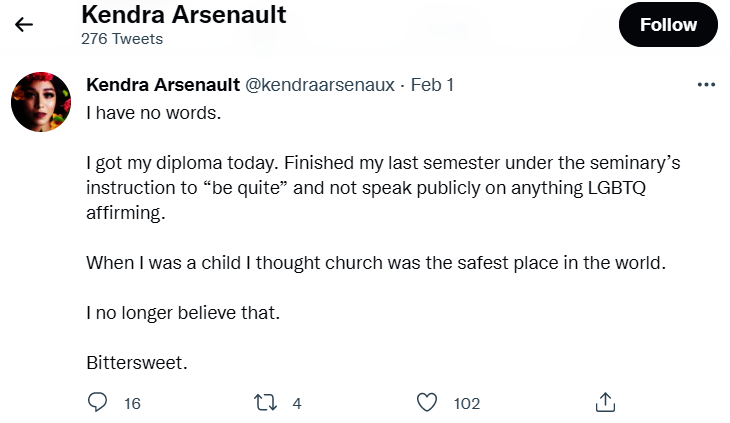Open the tweet's three-dot more menu
The width and height of the screenshot is (730, 423).
click(706, 85)
